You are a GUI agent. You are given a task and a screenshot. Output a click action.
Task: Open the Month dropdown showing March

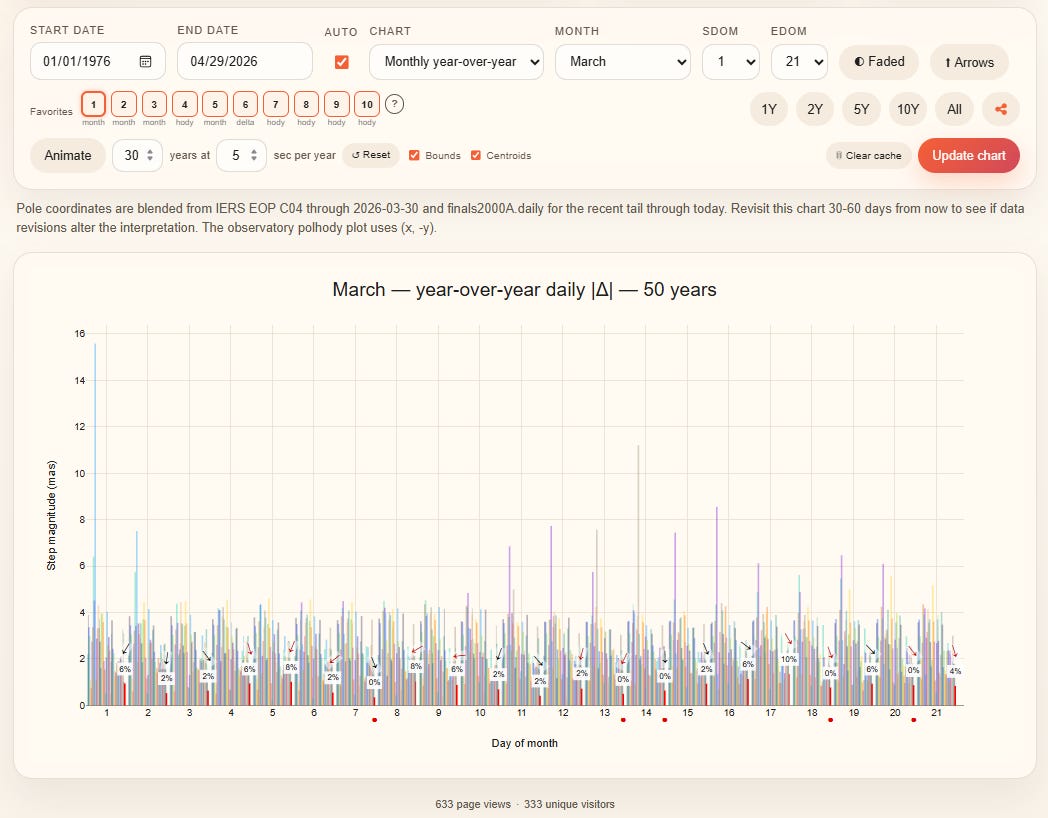(x=623, y=61)
